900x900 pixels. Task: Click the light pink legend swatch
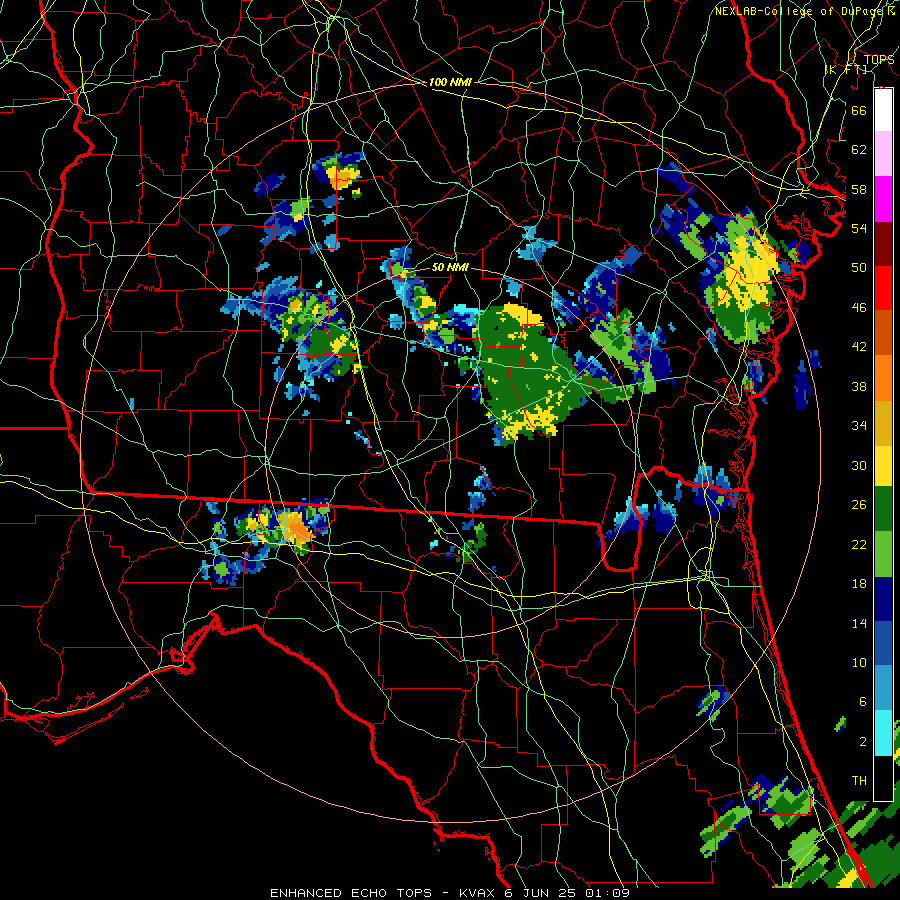(x=883, y=154)
